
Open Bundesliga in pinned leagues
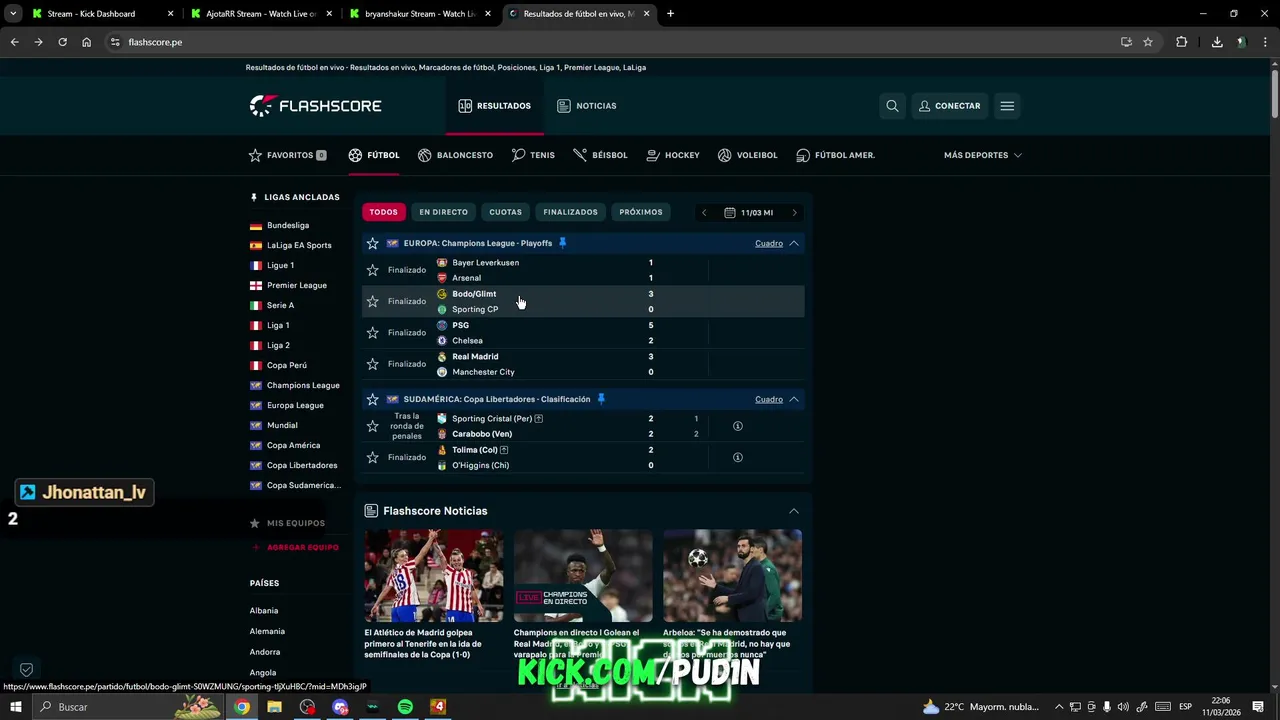click(288, 225)
